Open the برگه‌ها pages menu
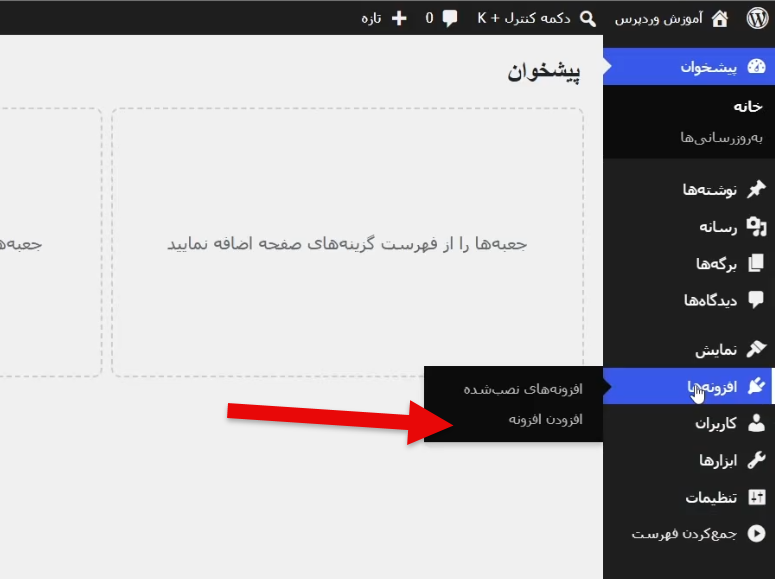Screen dimensions: 775x579 (689, 263)
